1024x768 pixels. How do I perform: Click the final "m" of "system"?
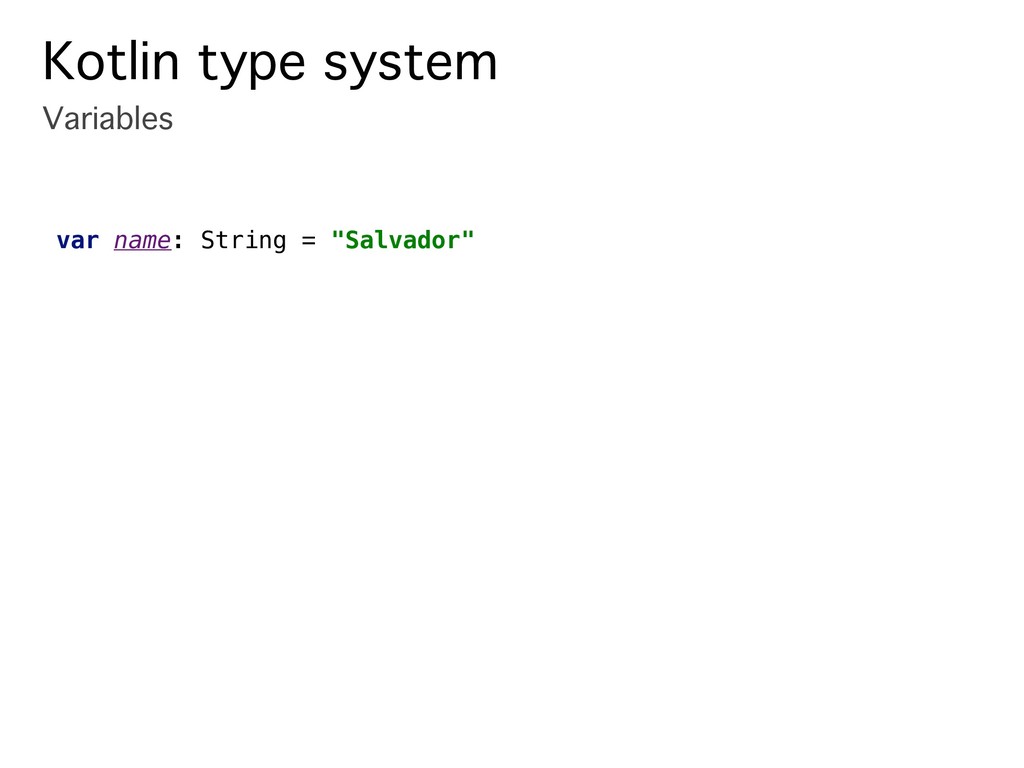click(476, 66)
